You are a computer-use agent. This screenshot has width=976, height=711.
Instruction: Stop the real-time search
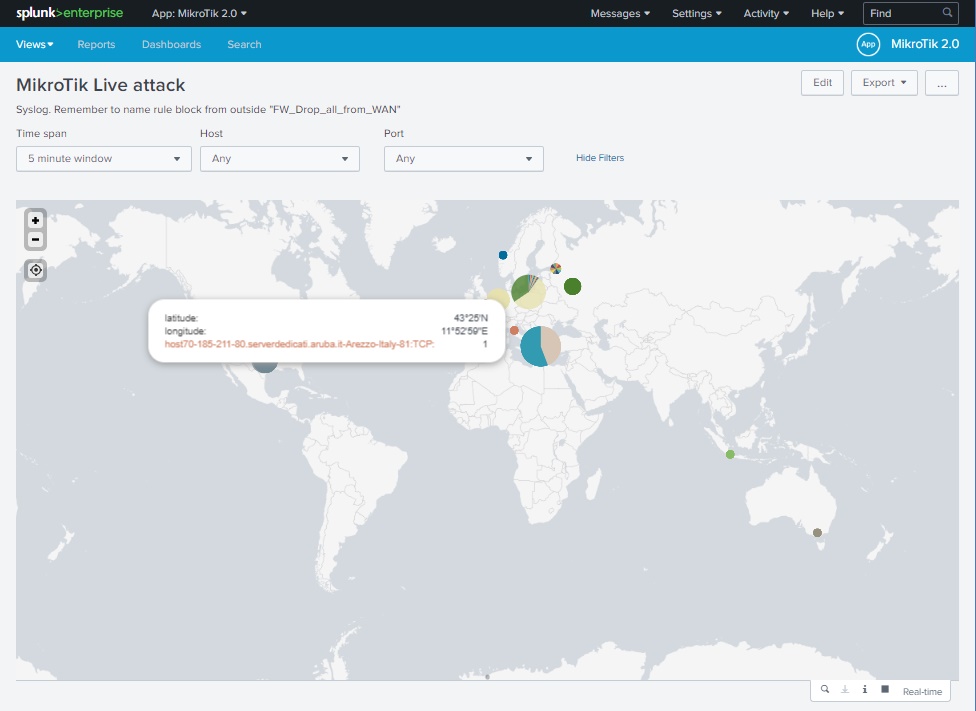pos(885,690)
